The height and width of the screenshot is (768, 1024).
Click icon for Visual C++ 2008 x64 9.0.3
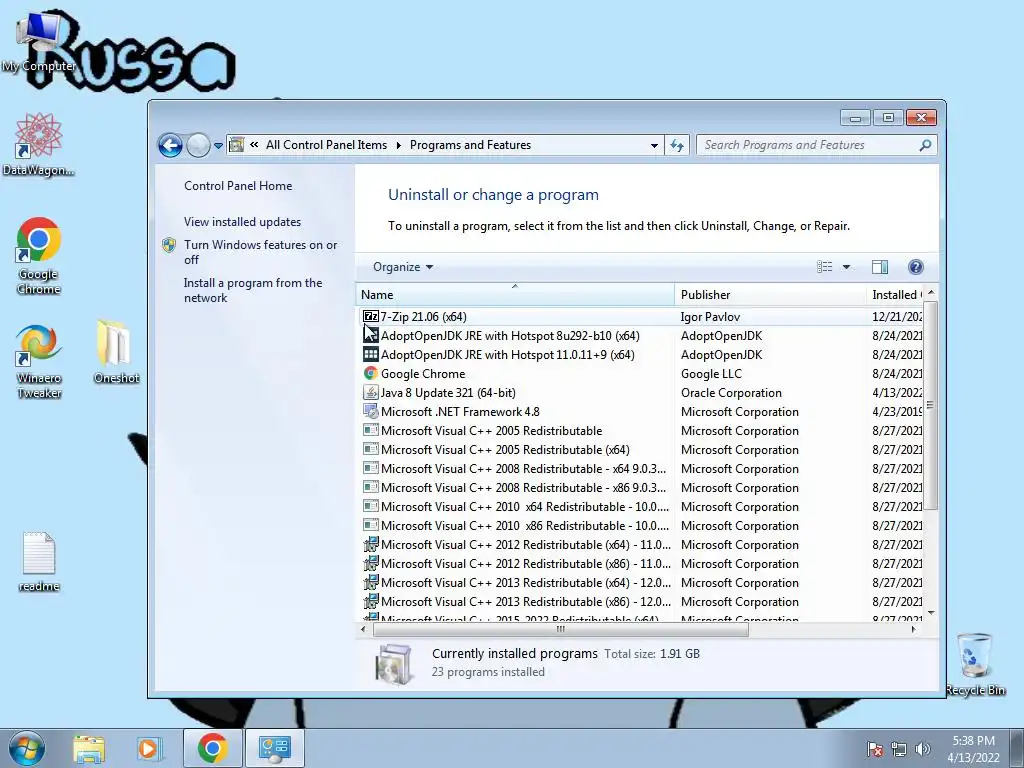click(x=370, y=469)
